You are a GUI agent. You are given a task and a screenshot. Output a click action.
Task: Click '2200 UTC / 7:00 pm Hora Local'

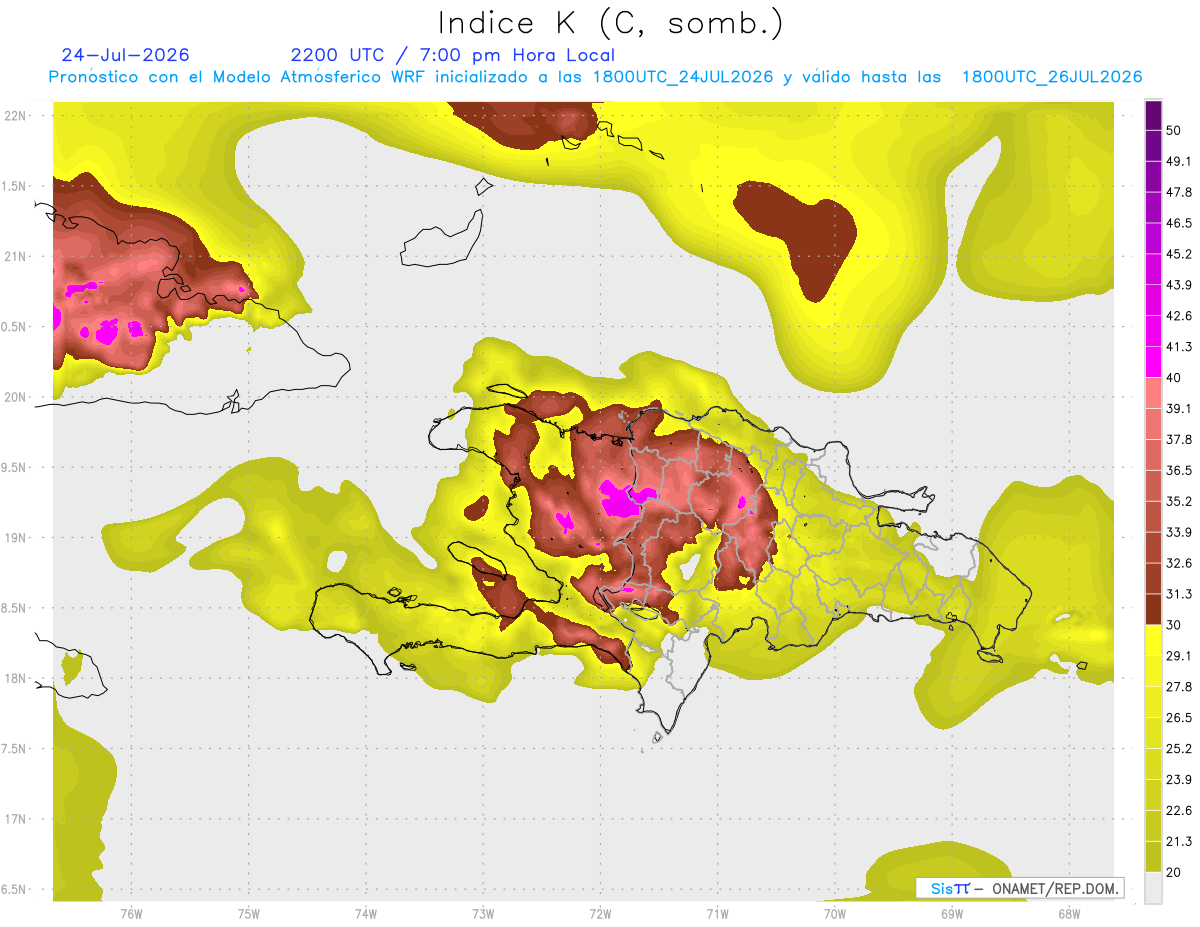tap(452, 55)
